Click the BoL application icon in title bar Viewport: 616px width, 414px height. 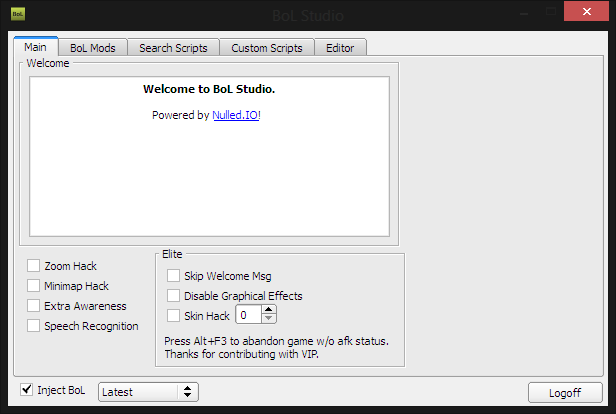click(18, 14)
